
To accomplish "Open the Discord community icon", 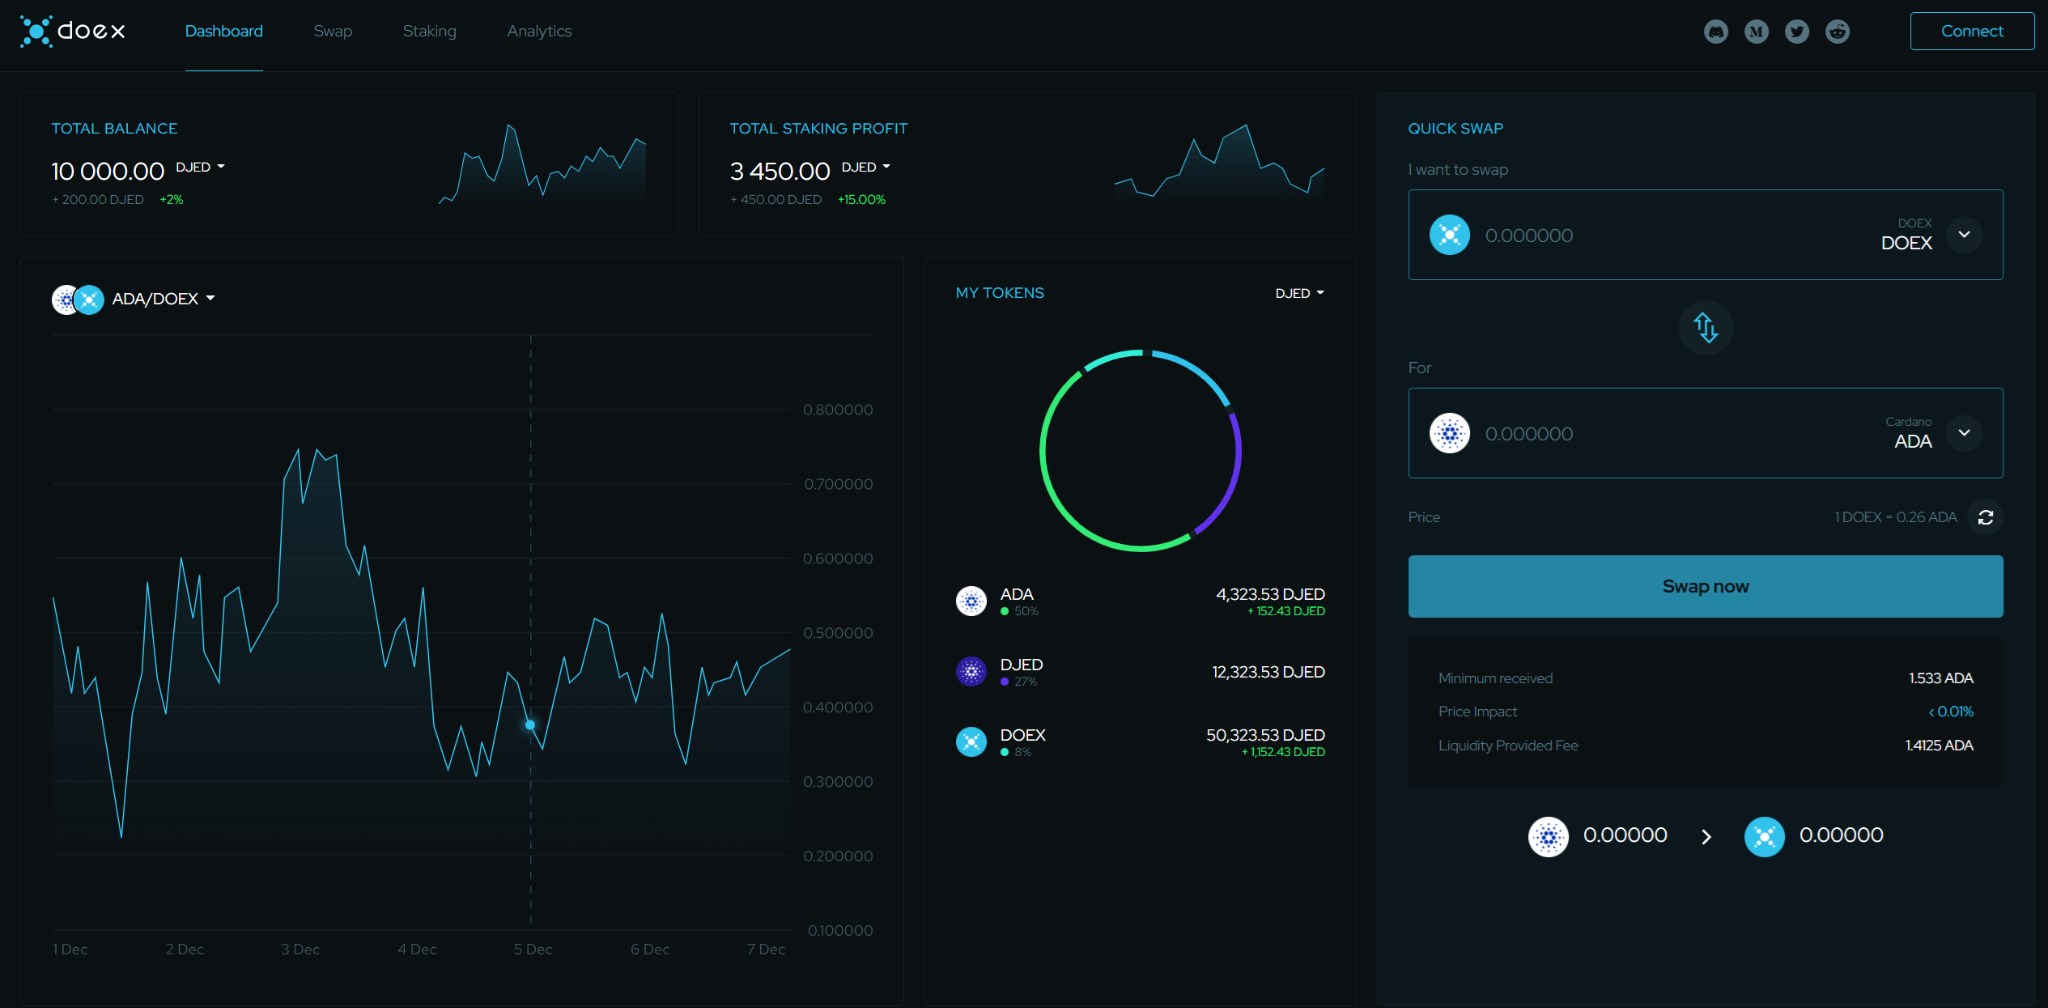I will [x=1714, y=31].
